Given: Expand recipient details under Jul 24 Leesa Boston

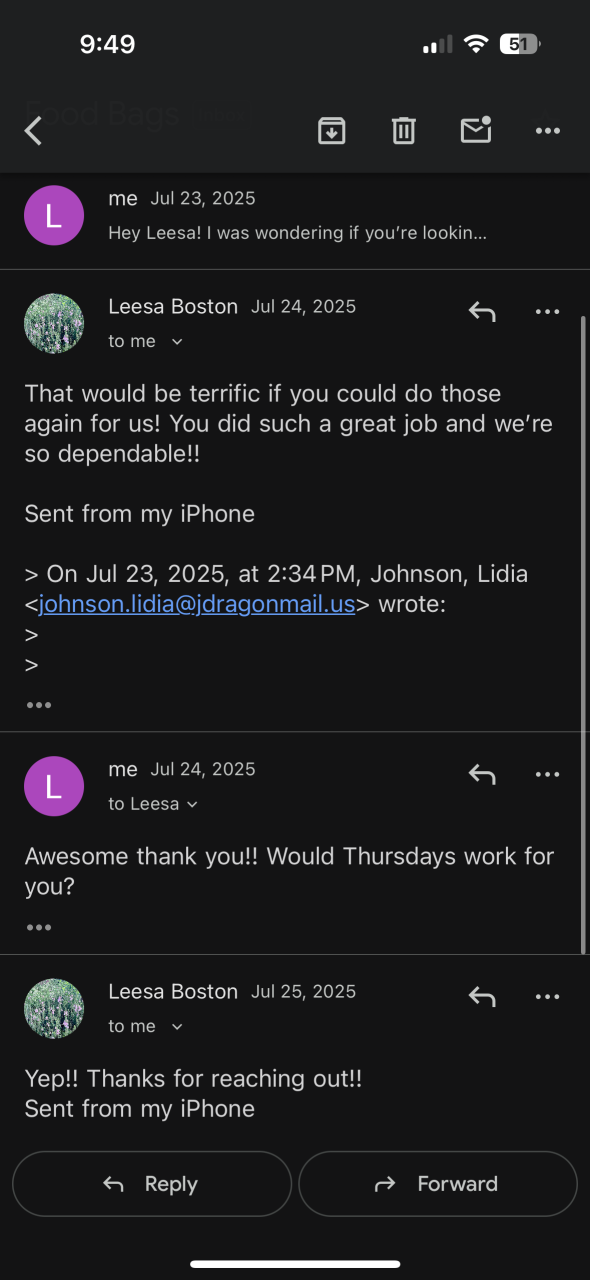Looking at the screenshot, I should pos(177,342).
